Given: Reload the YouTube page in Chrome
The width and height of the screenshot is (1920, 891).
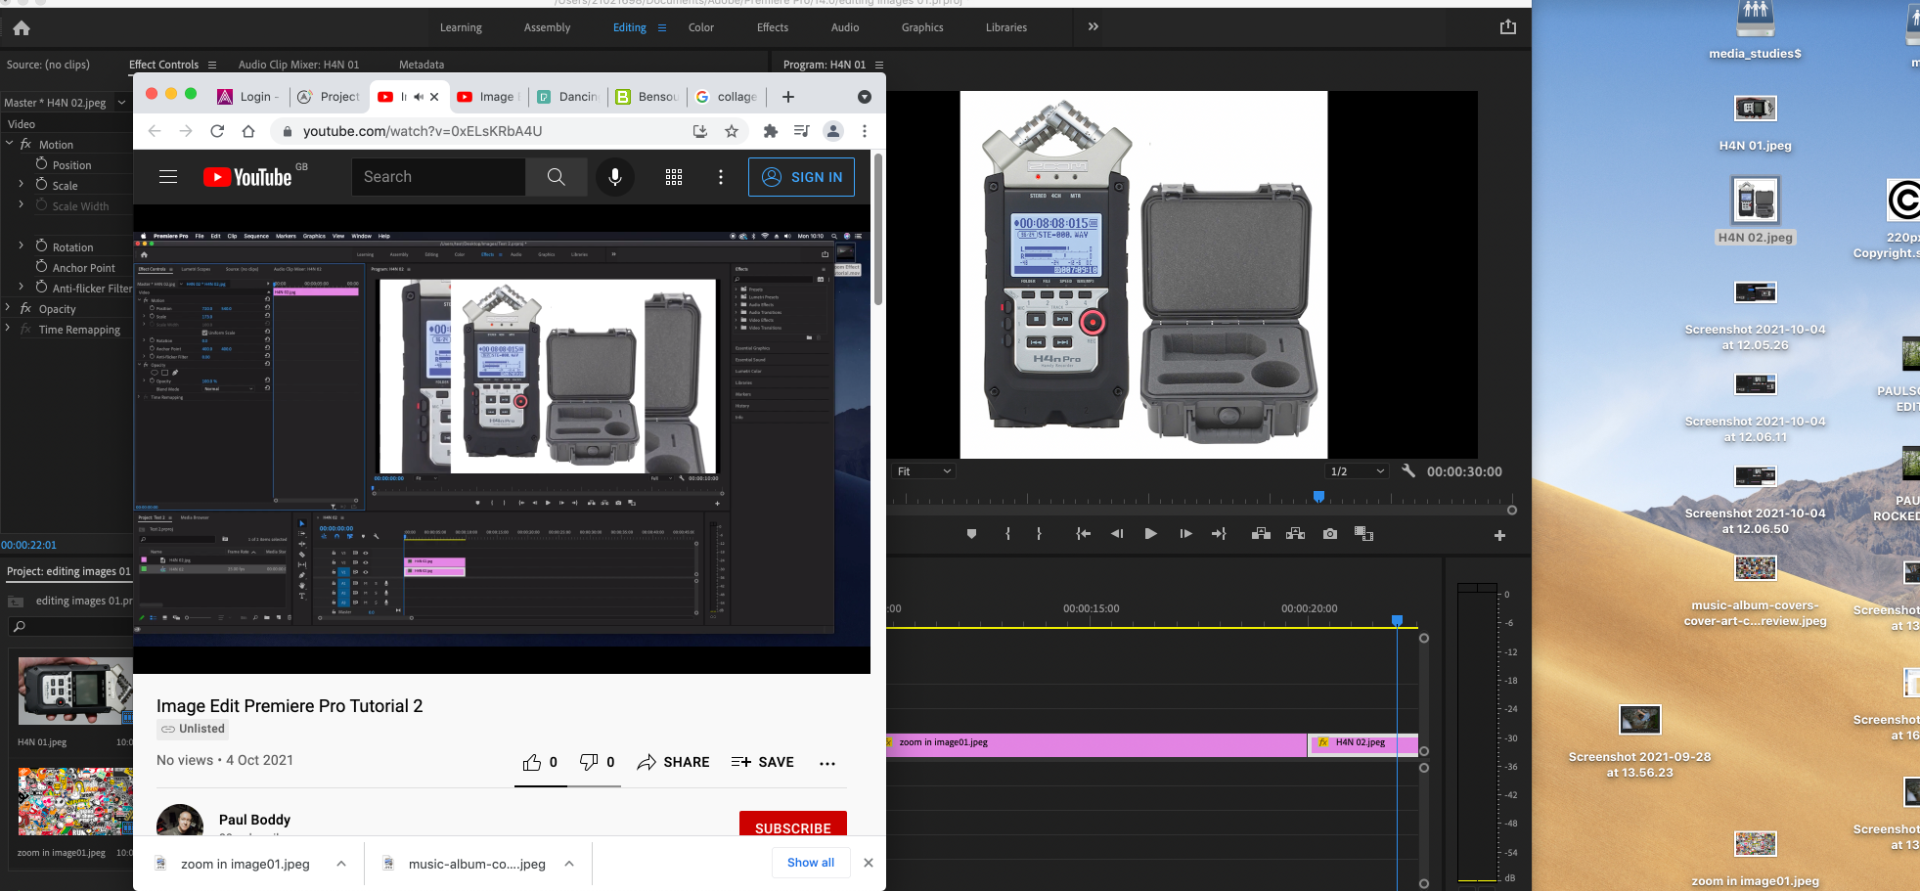Looking at the screenshot, I should (x=217, y=131).
